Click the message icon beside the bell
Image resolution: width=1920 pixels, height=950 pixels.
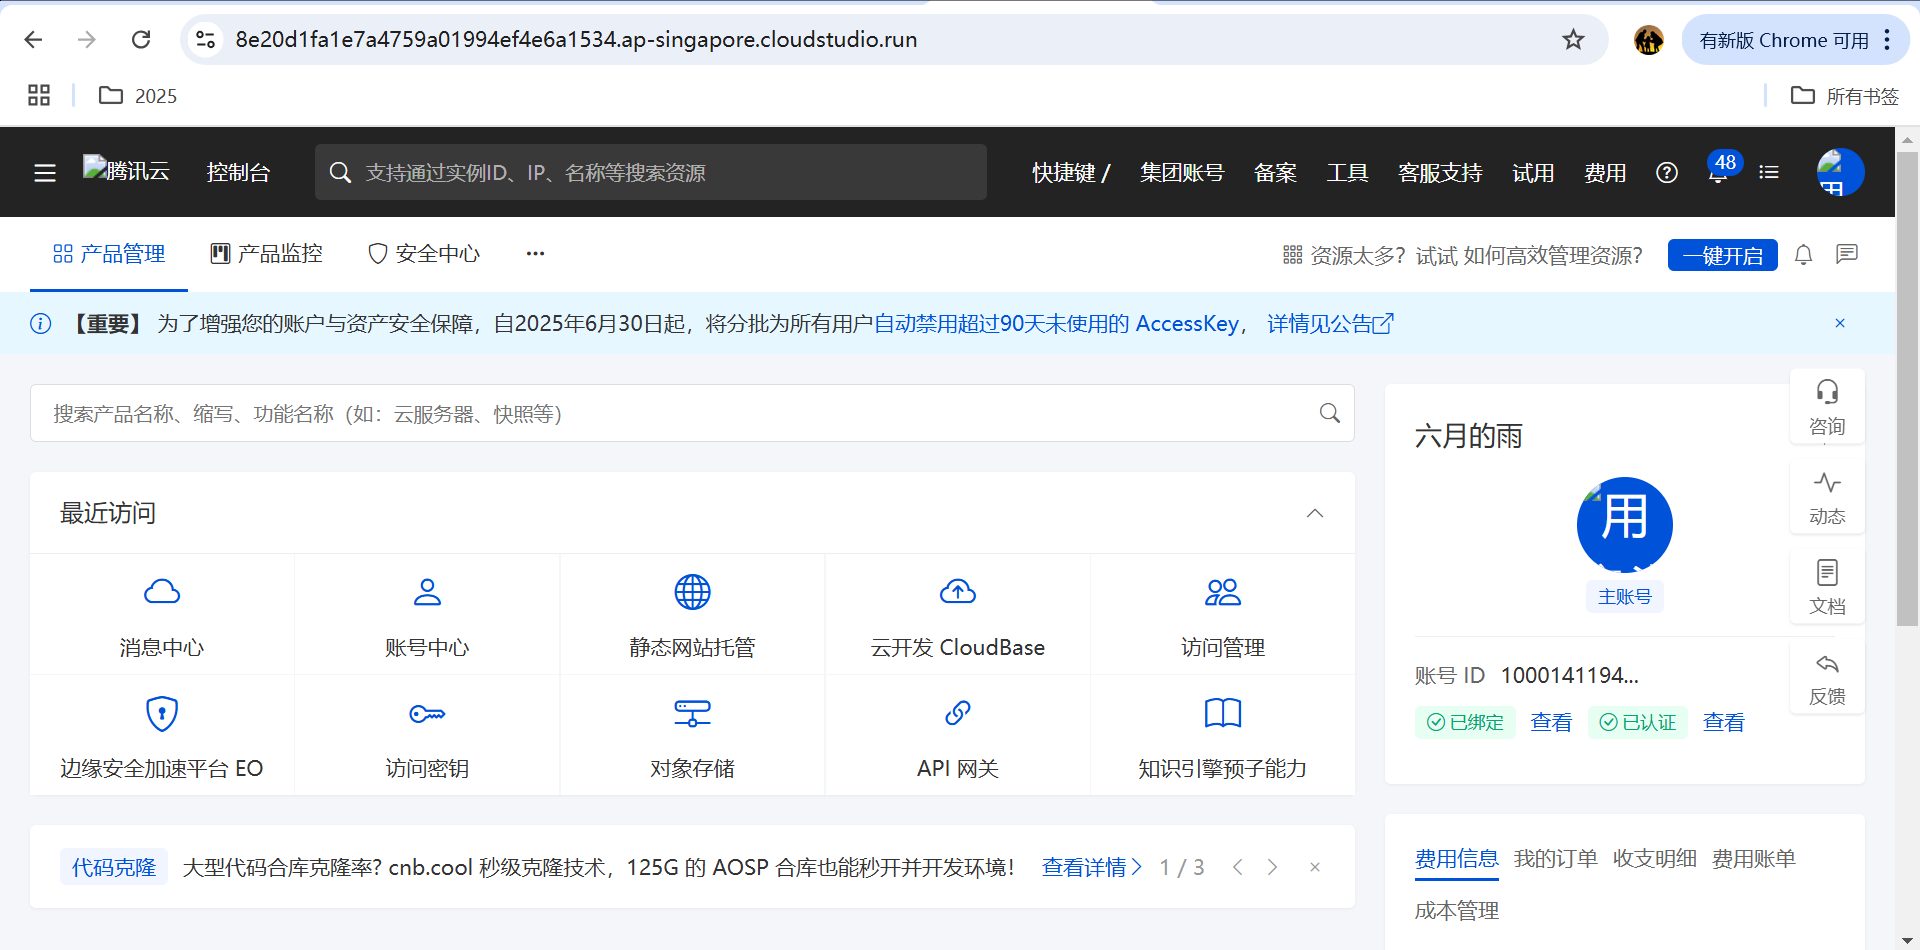click(1847, 254)
